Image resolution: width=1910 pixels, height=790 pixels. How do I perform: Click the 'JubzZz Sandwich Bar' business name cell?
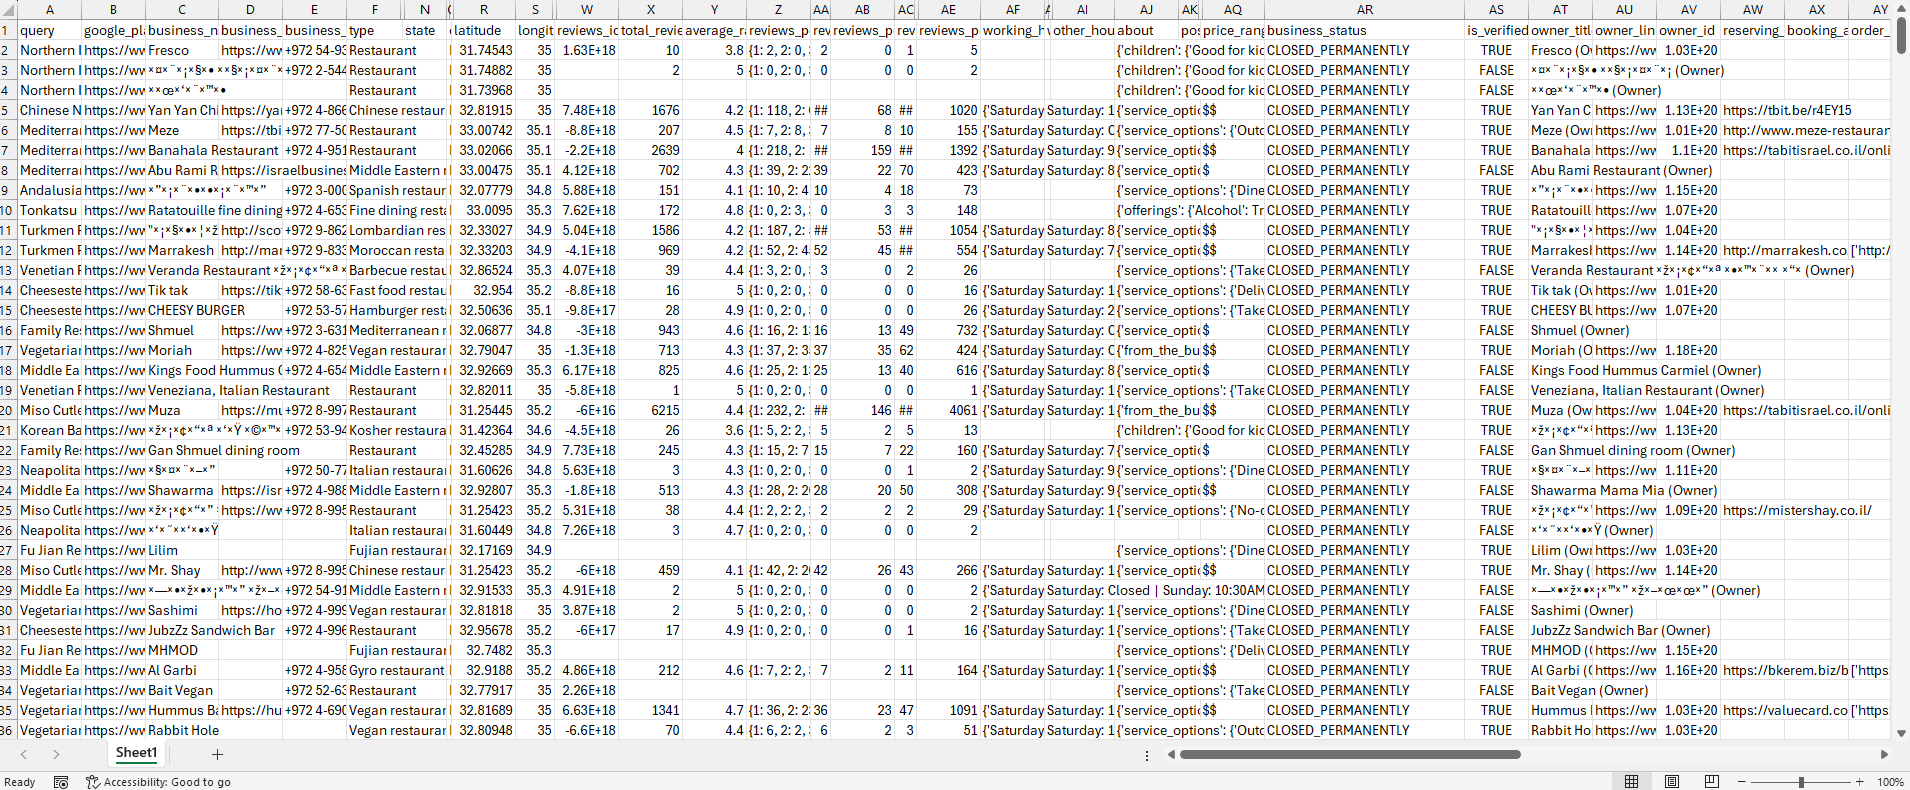click(212, 630)
